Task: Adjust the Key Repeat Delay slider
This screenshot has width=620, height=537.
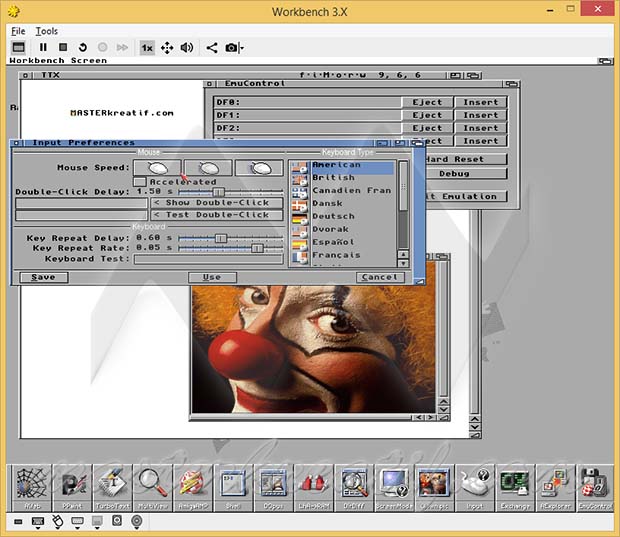Action: (221, 237)
